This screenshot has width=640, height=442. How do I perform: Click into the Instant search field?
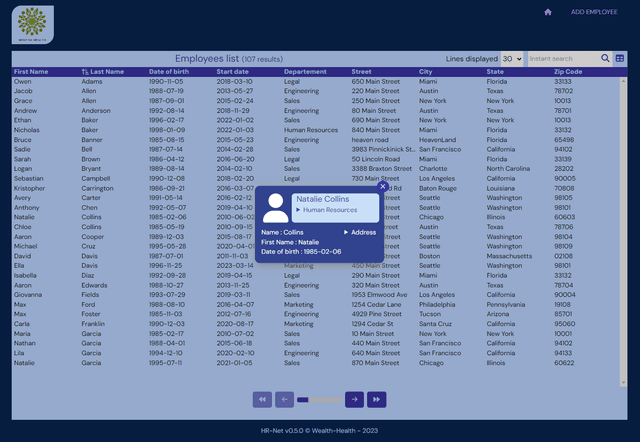point(563,59)
